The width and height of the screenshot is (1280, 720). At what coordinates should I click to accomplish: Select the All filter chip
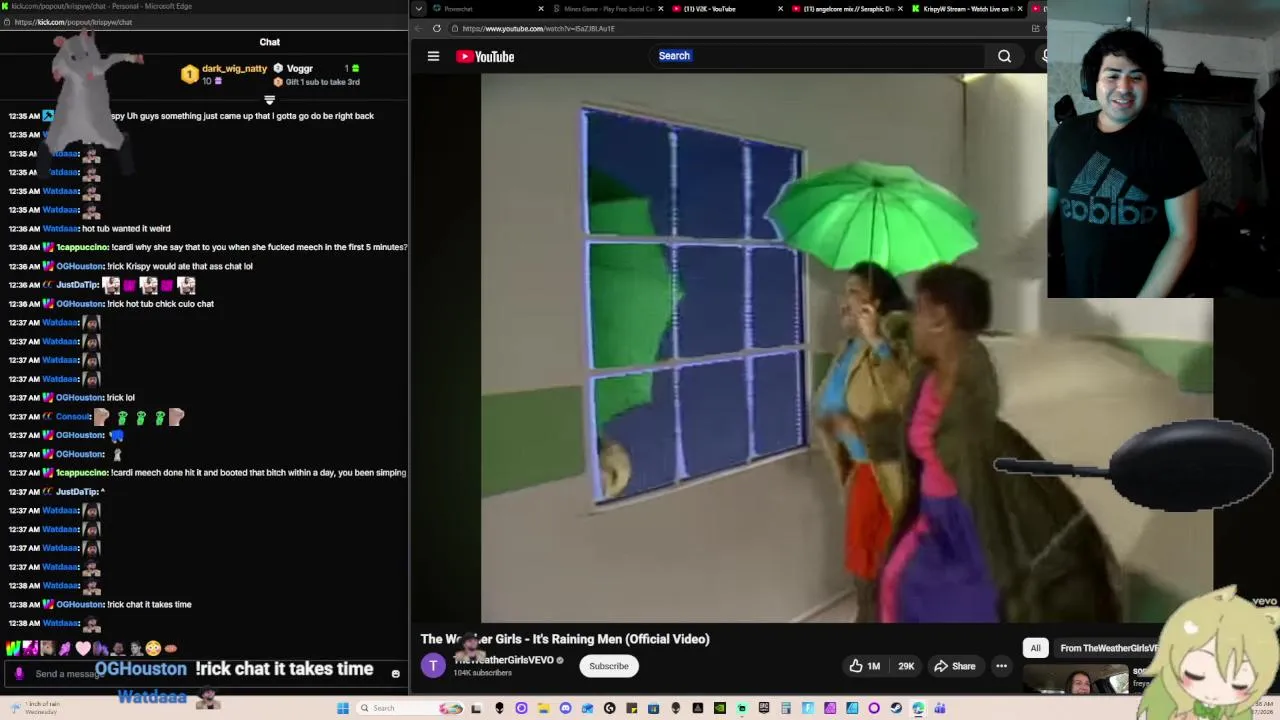pos(1035,648)
